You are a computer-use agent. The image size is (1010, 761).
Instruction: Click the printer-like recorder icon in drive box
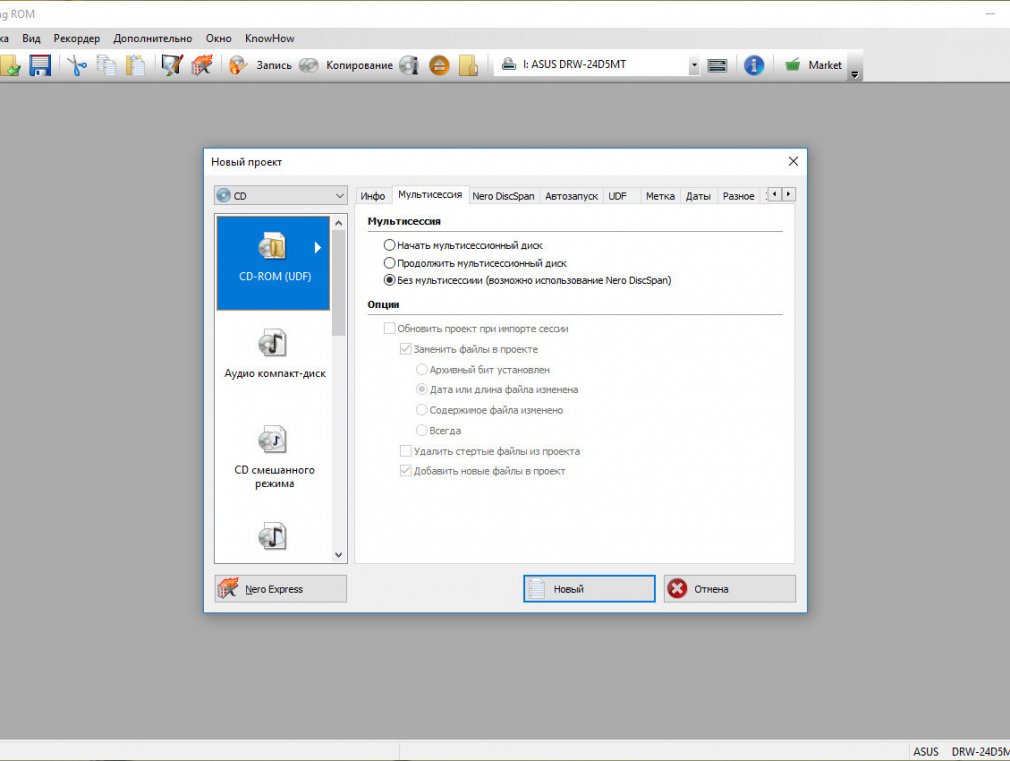[x=509, y=64]
